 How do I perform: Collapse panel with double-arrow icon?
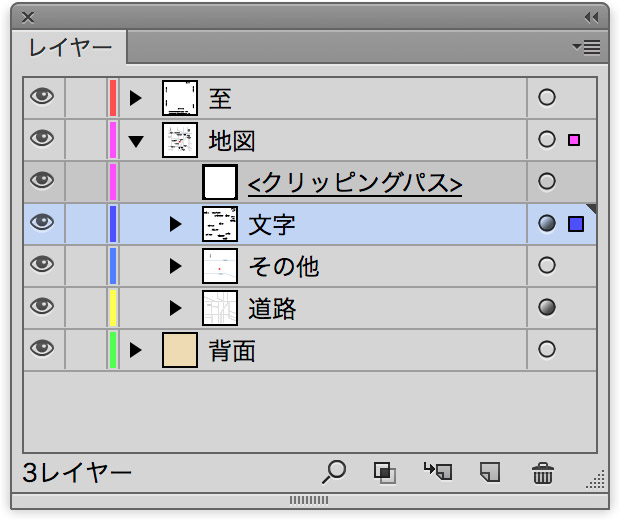tap(592, 17)
